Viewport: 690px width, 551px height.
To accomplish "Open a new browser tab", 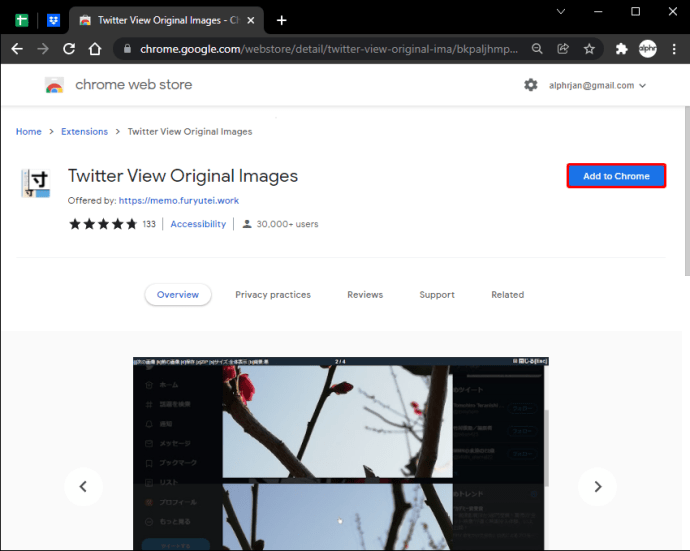I will [x=282, y=20].
